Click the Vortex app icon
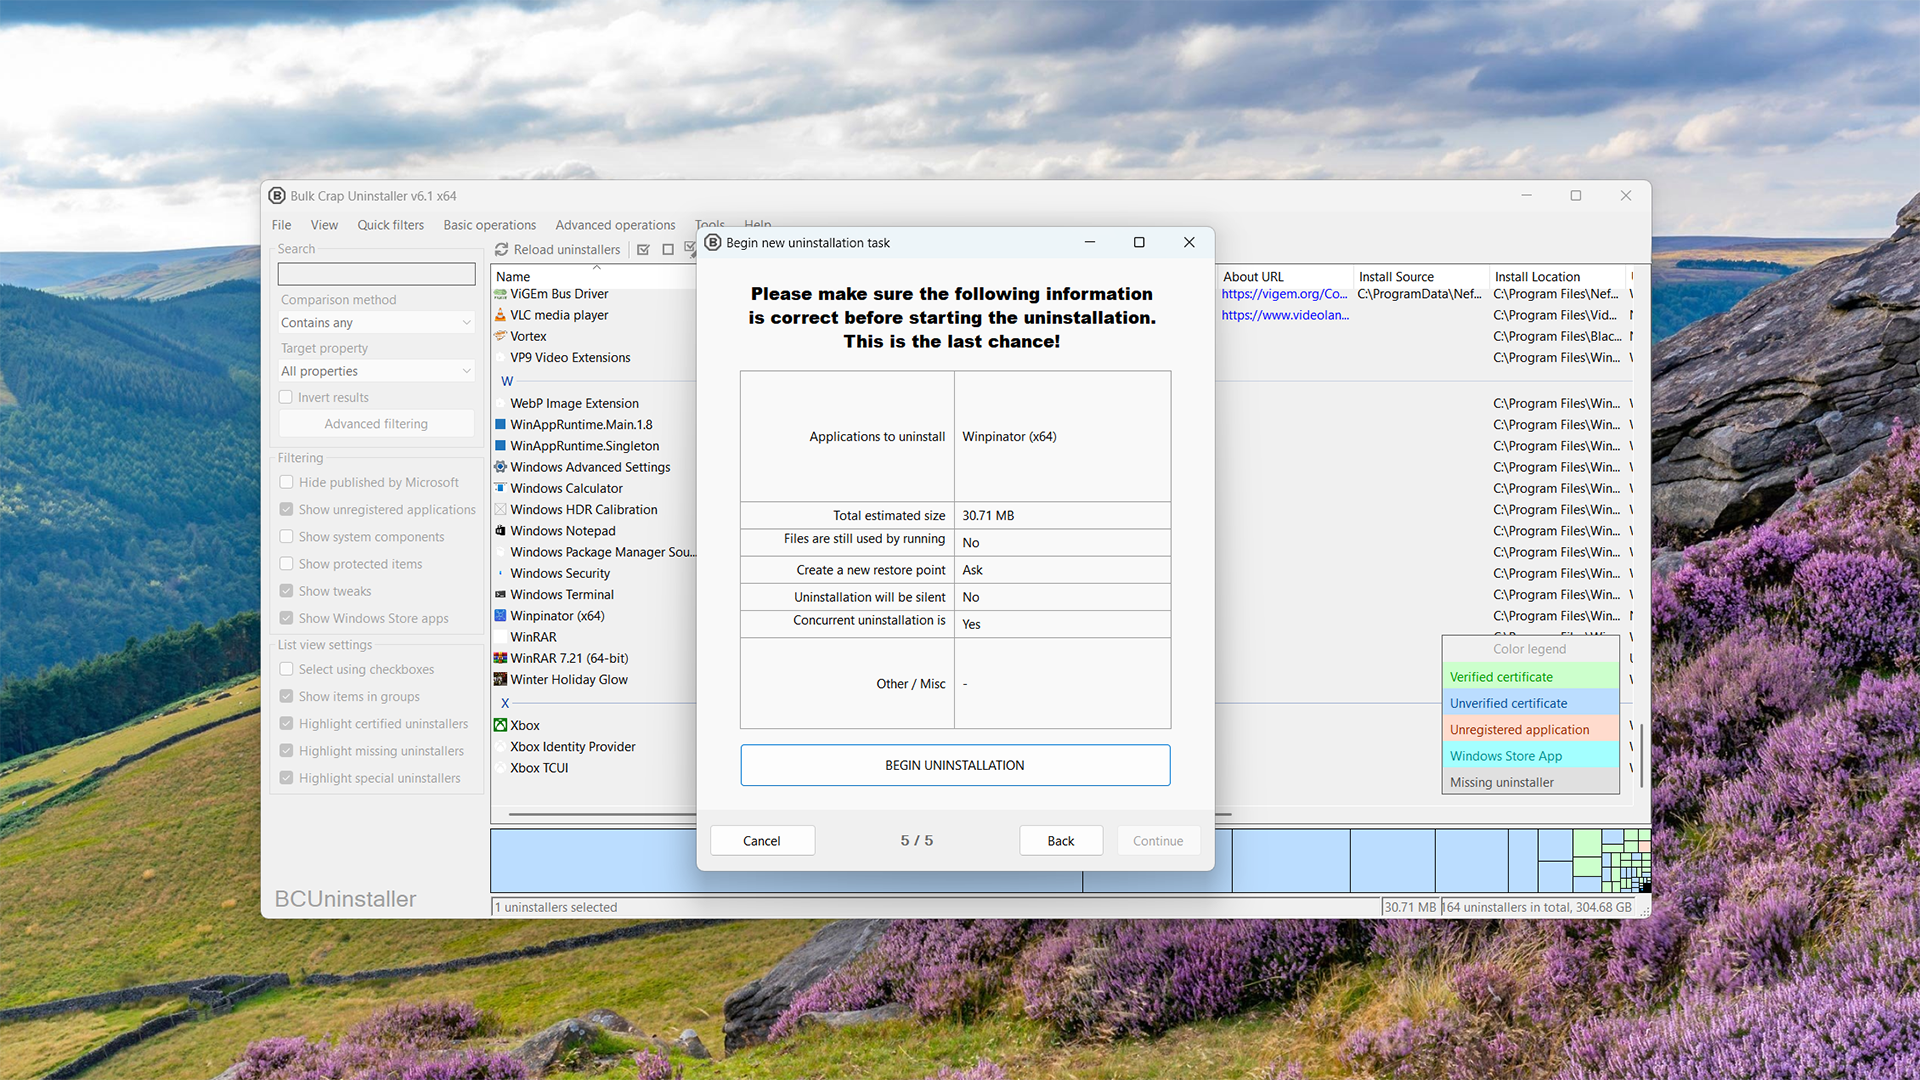 tap(500, 336)
